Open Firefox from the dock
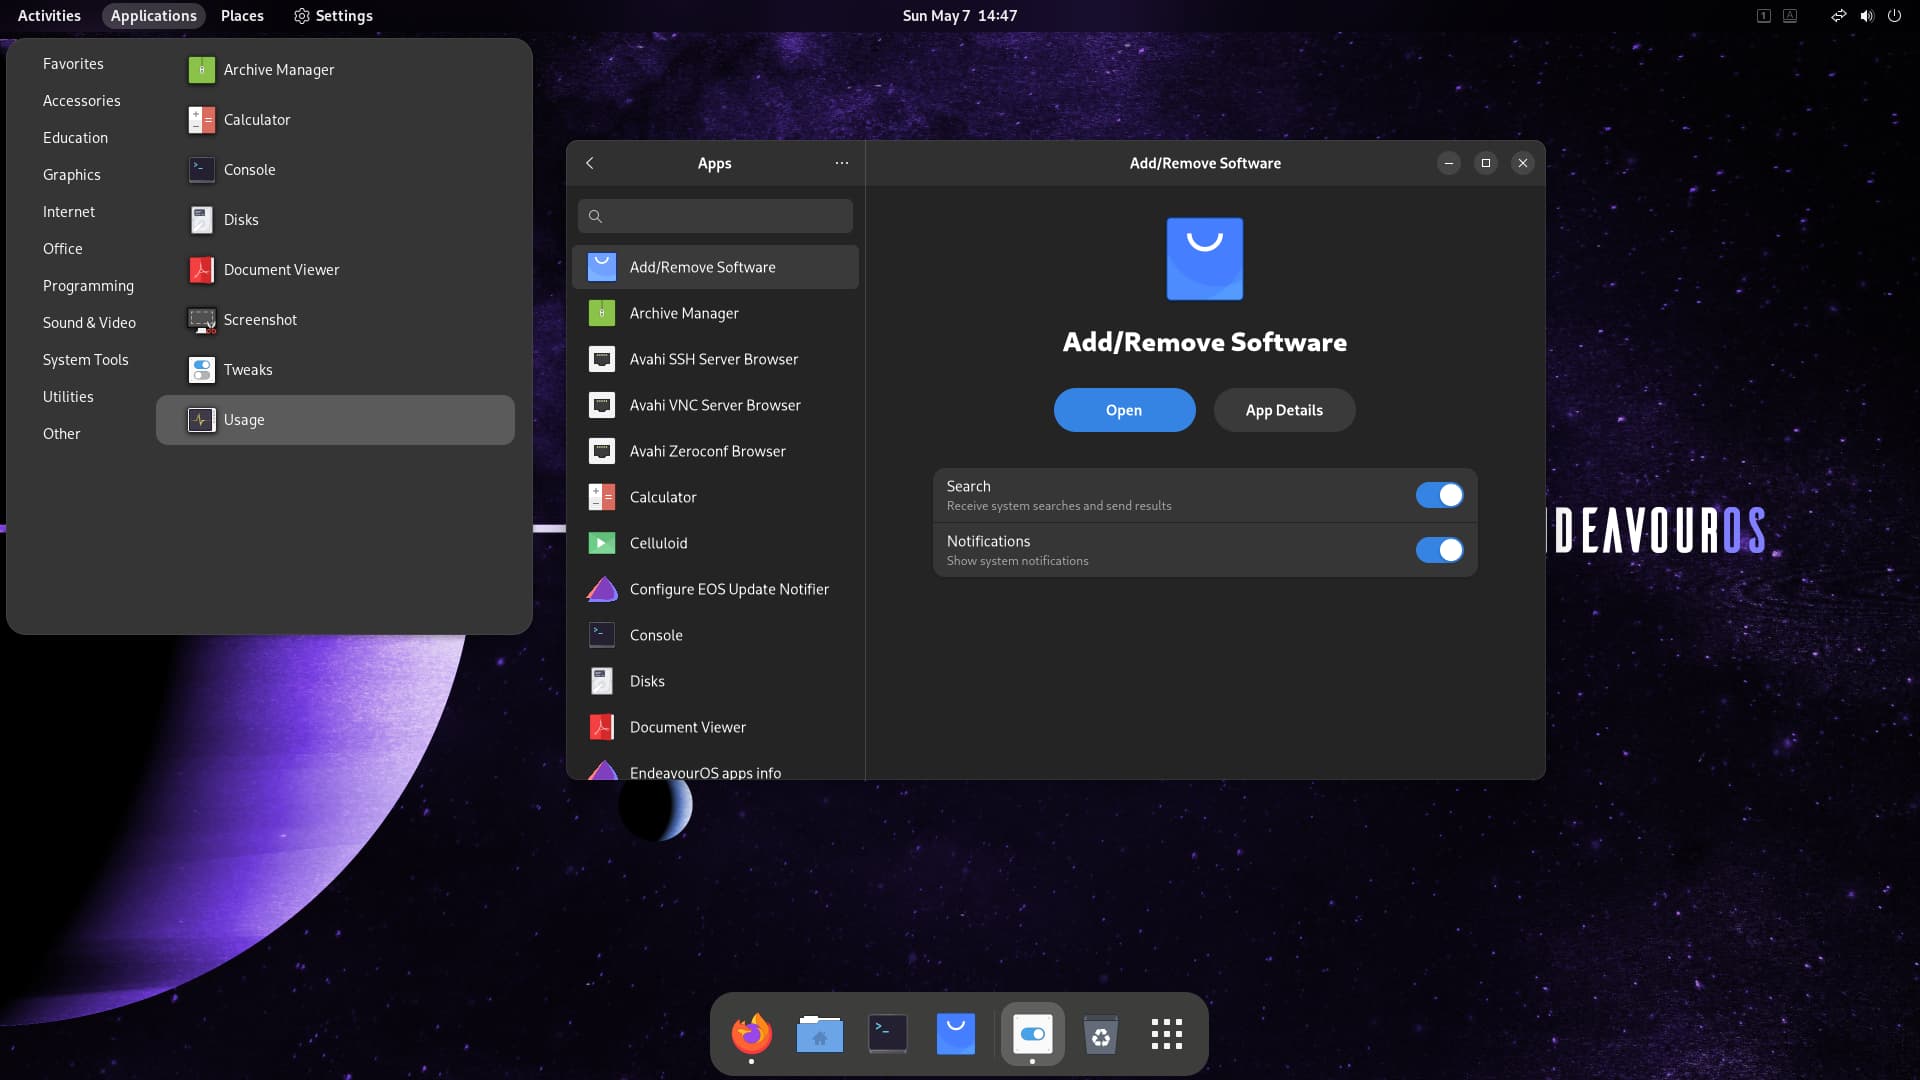This screenshot has height=1080, width=1920. (751, 1033)
